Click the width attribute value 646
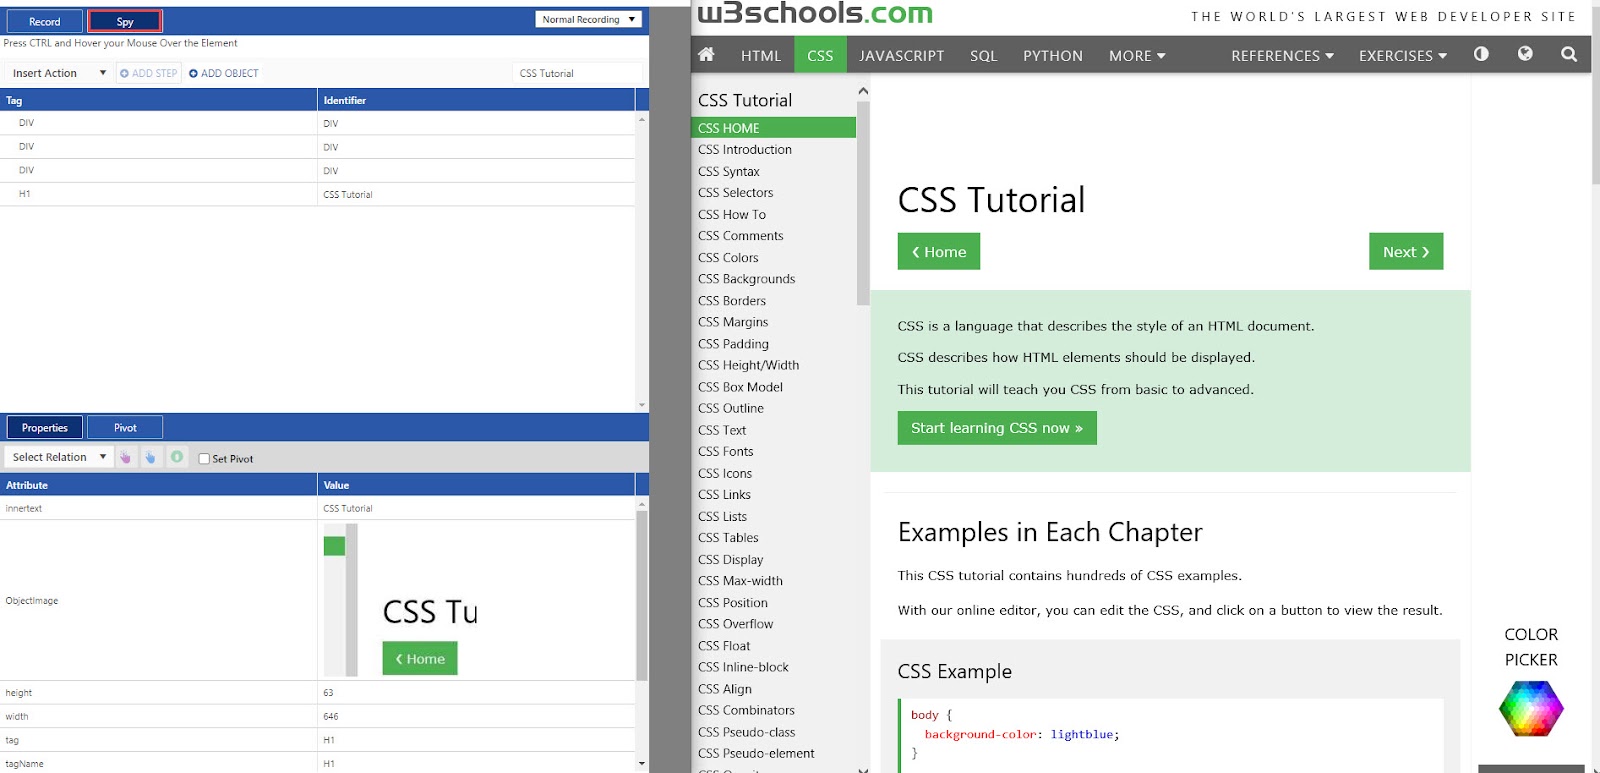 click(x=331, y=717)
